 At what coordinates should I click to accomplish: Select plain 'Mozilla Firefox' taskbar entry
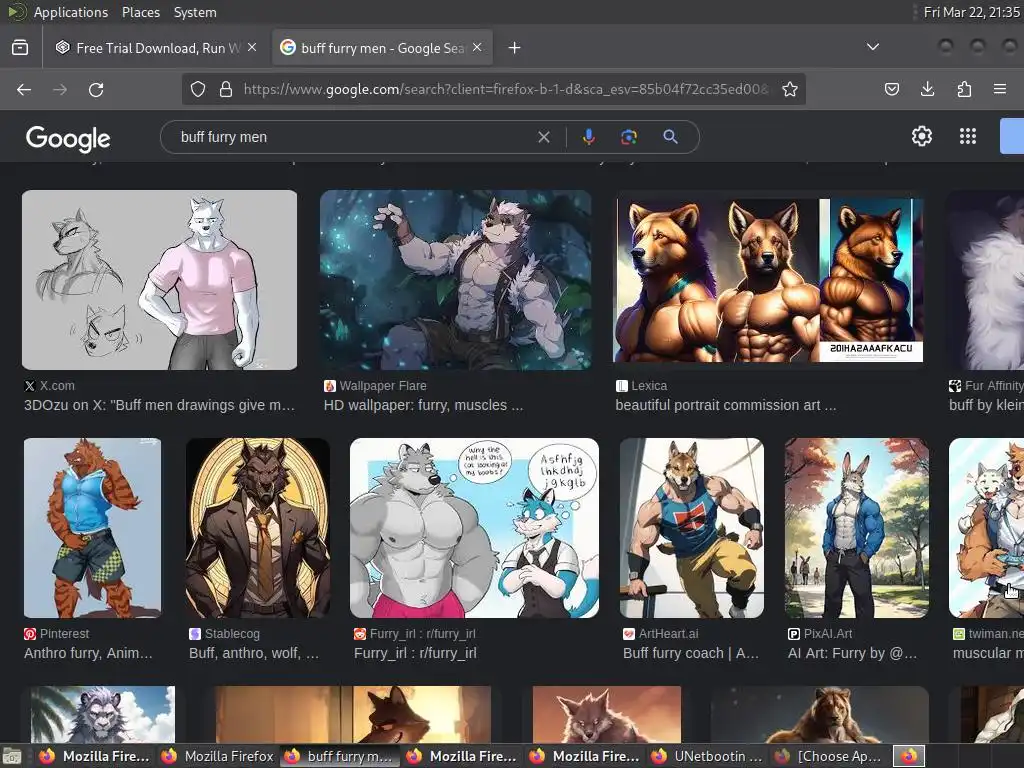point(218,756)
